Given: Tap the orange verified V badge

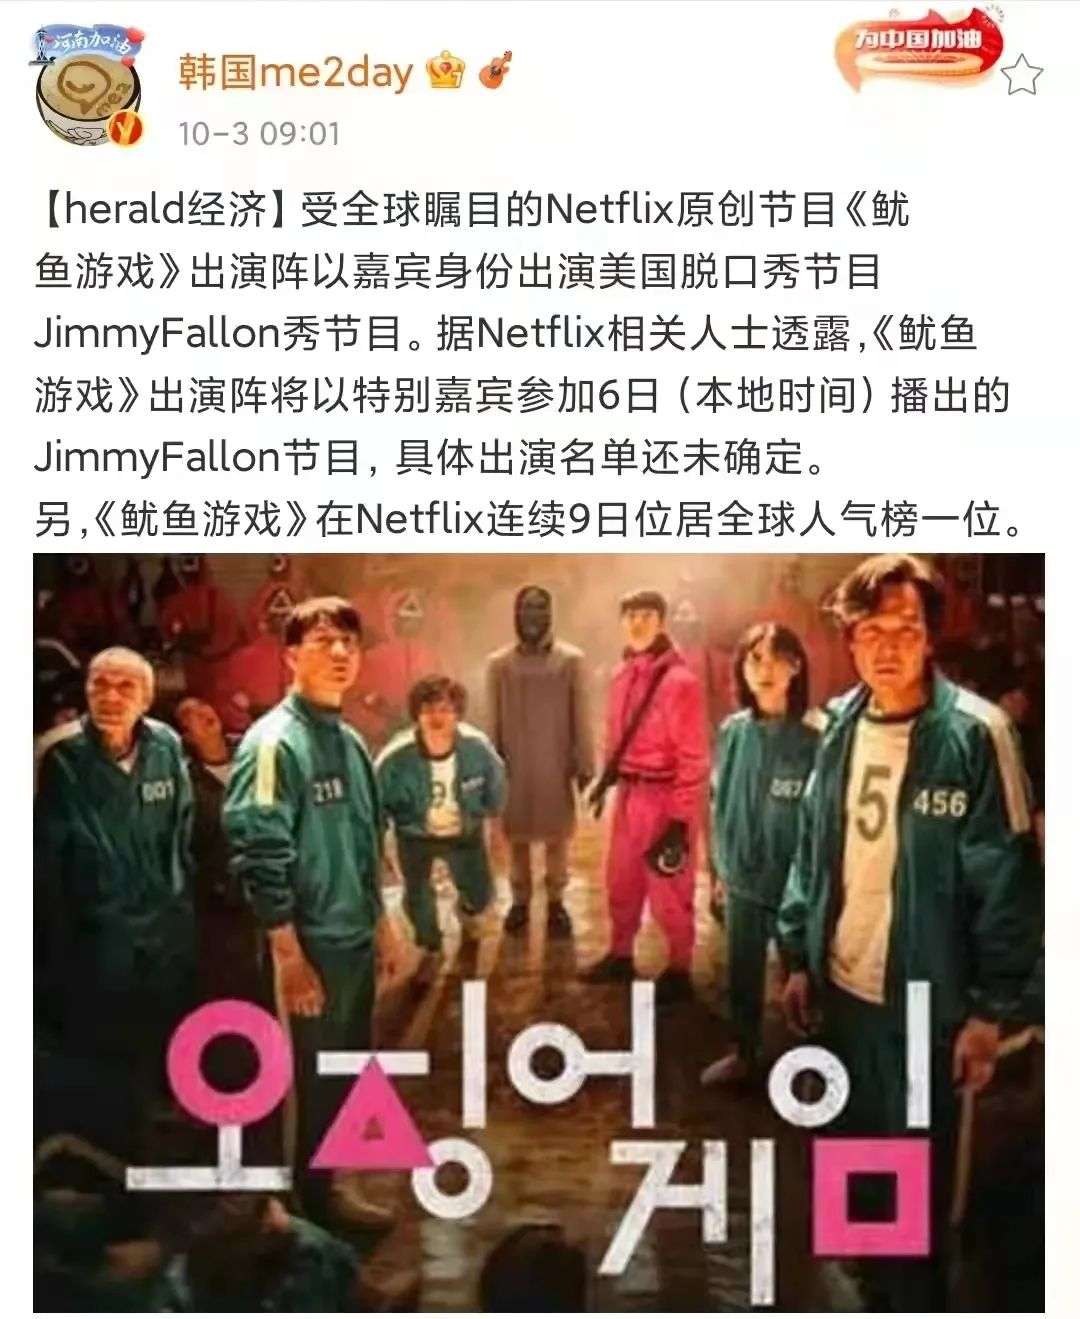Looking at the screenshot, I should tap(125, 128).
